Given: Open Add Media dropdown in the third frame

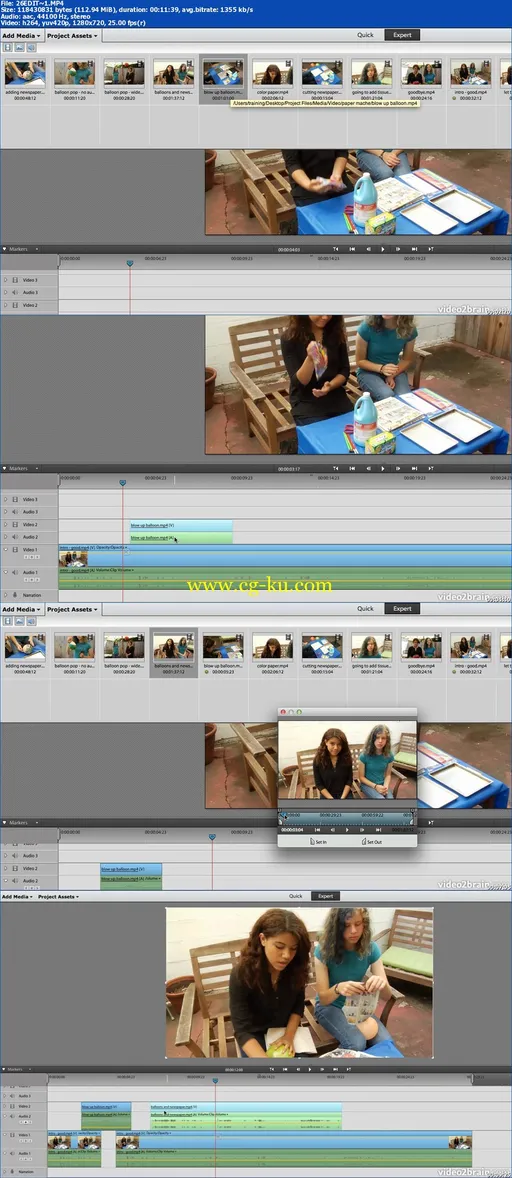Looking at the screenshot, I should pos(21,609).
